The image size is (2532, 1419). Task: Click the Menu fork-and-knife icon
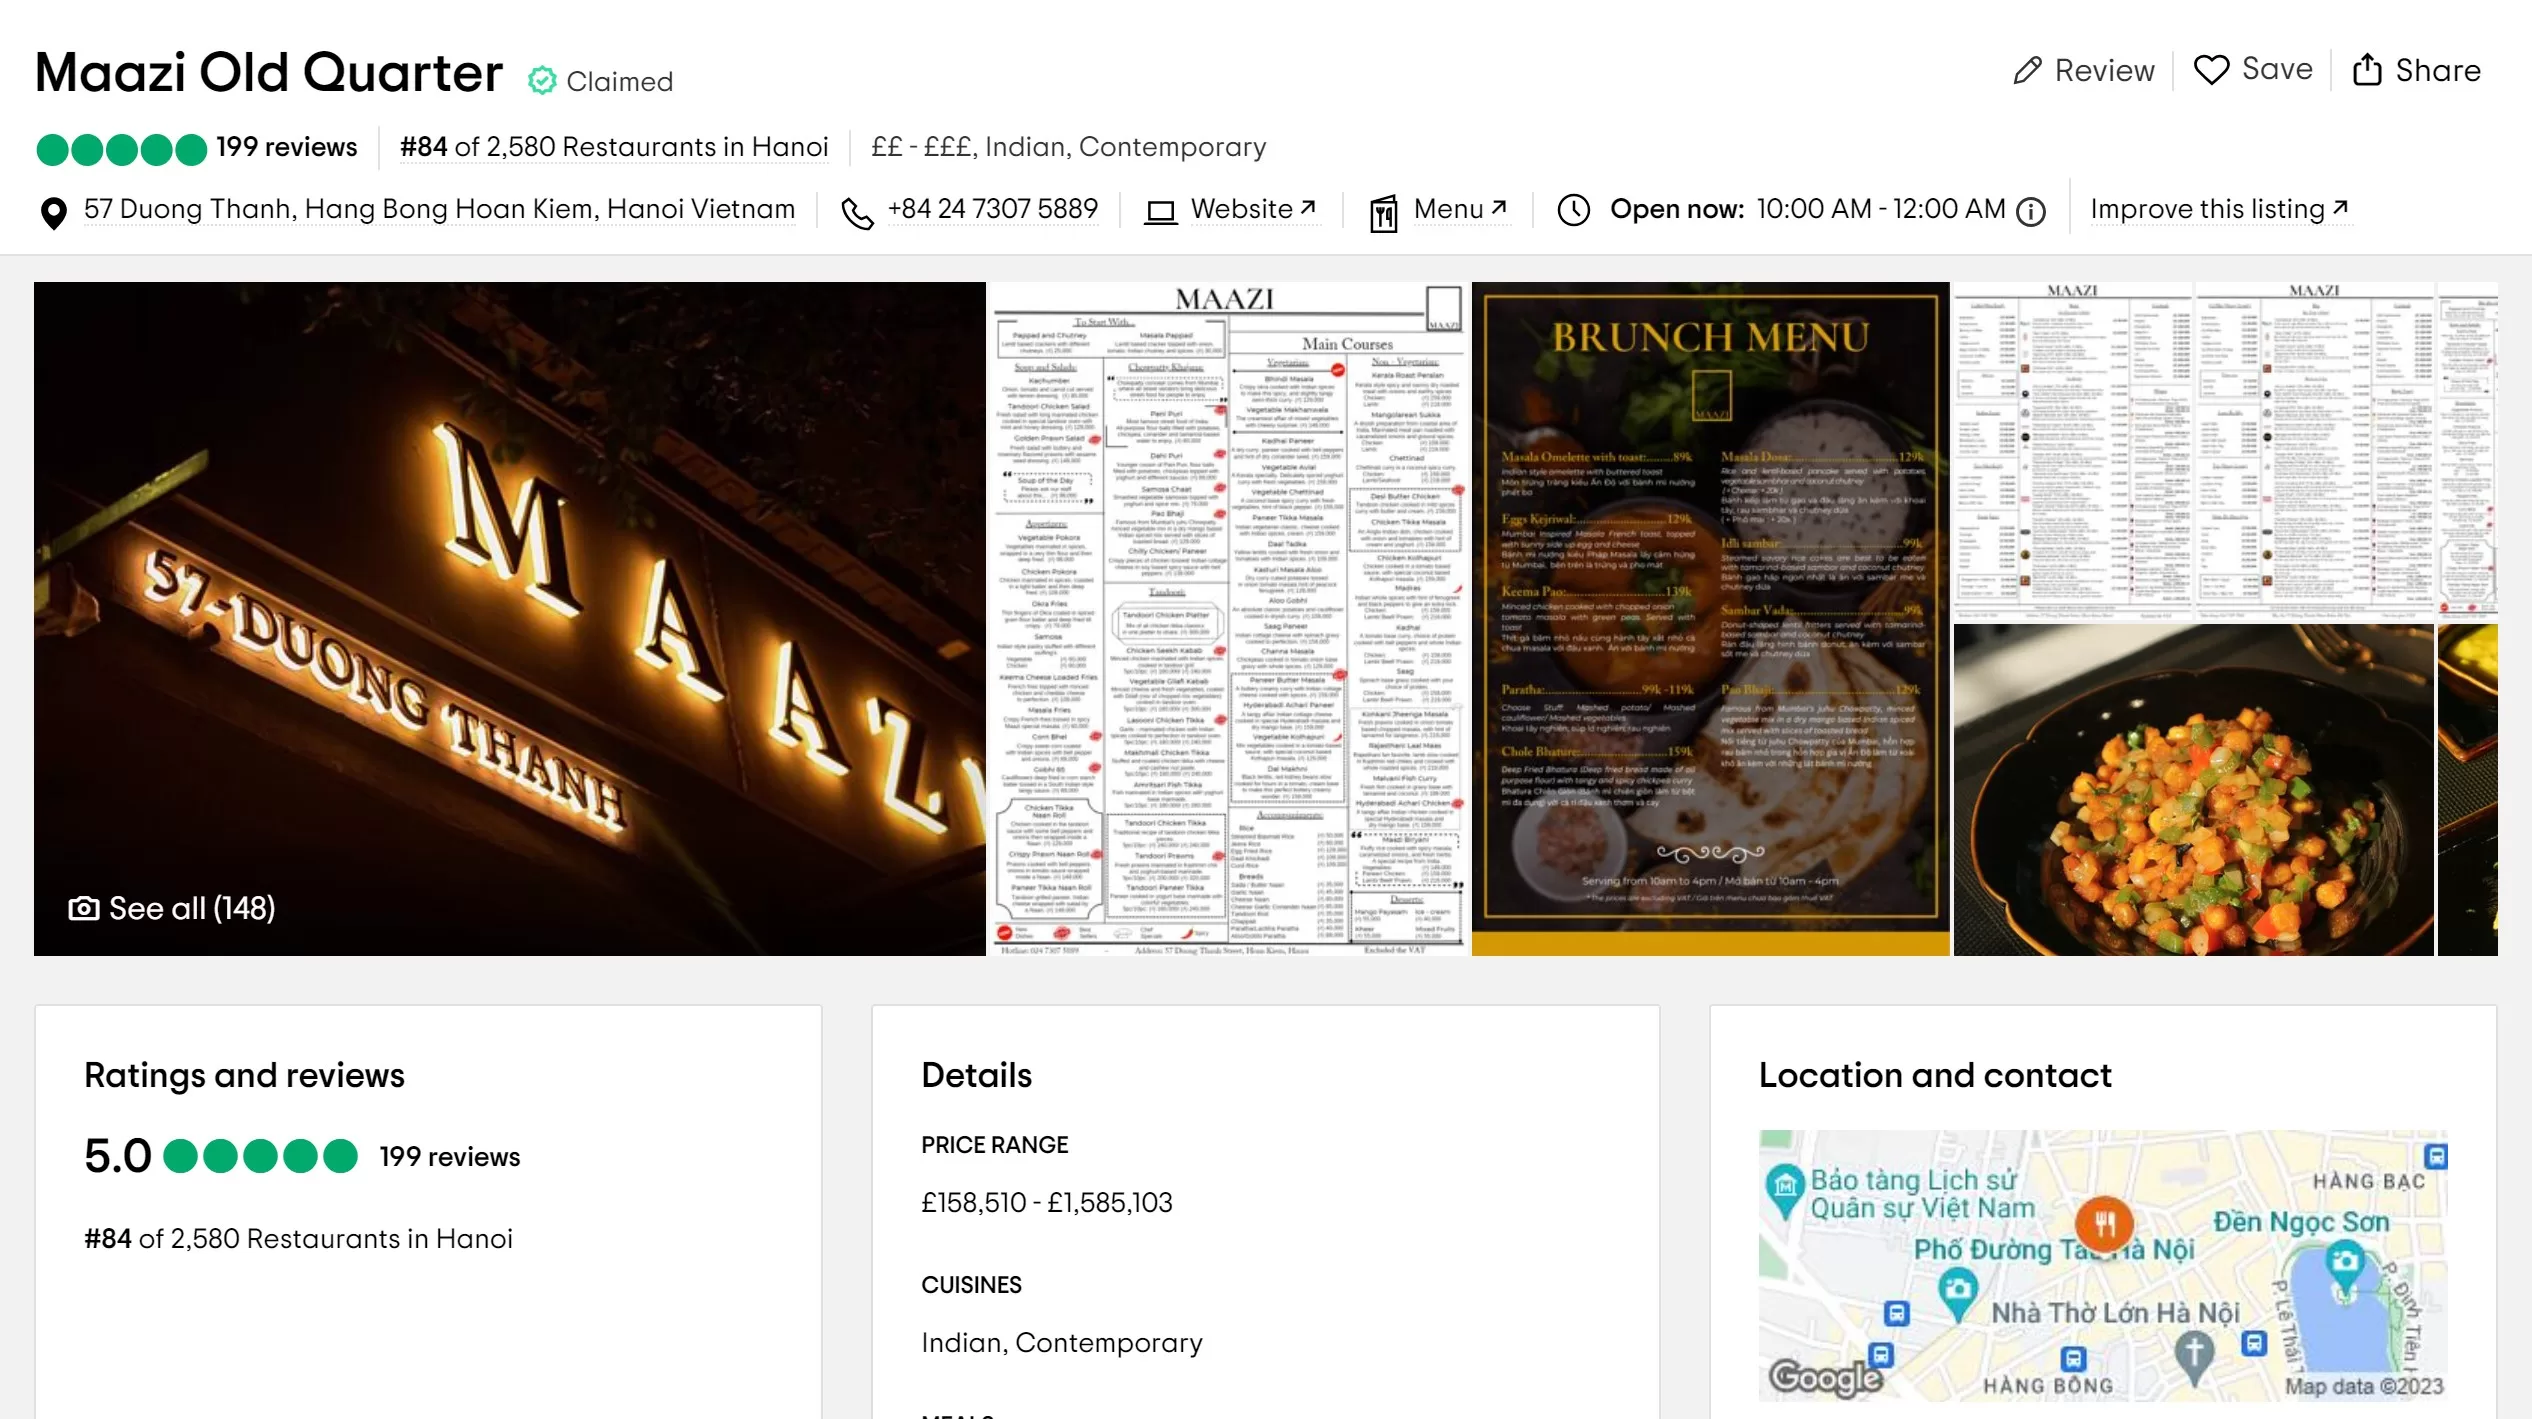coord(1383,213)
